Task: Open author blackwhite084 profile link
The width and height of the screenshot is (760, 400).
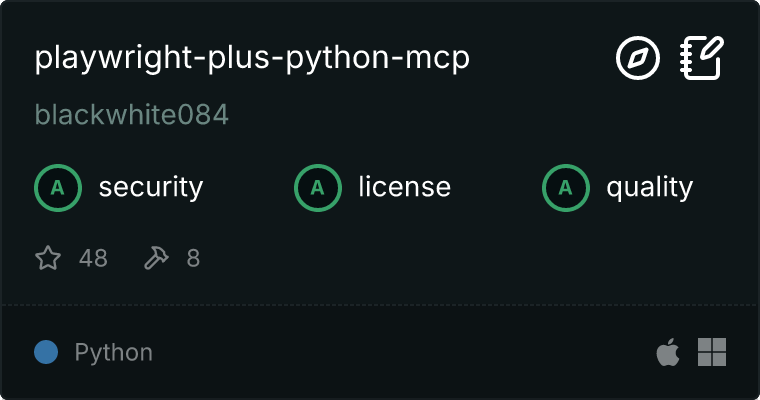Action: [x=131, y=115]
